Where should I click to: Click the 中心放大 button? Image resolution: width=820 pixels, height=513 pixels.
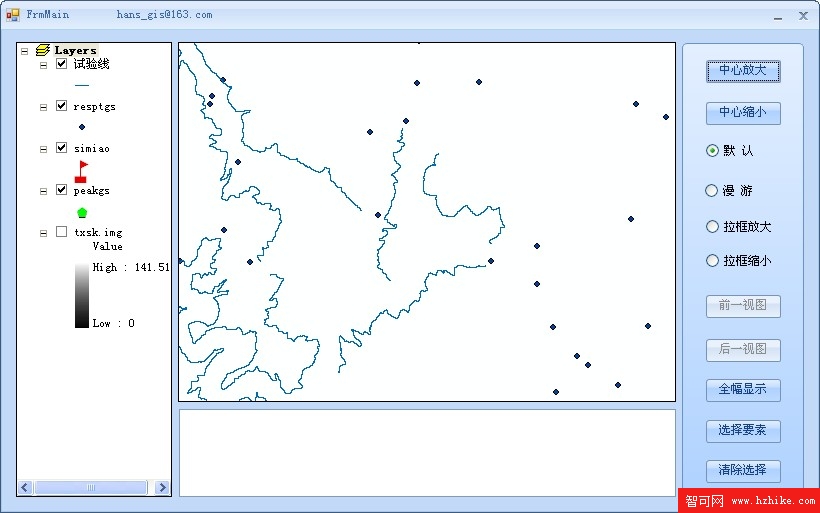(x=743, y=71)
